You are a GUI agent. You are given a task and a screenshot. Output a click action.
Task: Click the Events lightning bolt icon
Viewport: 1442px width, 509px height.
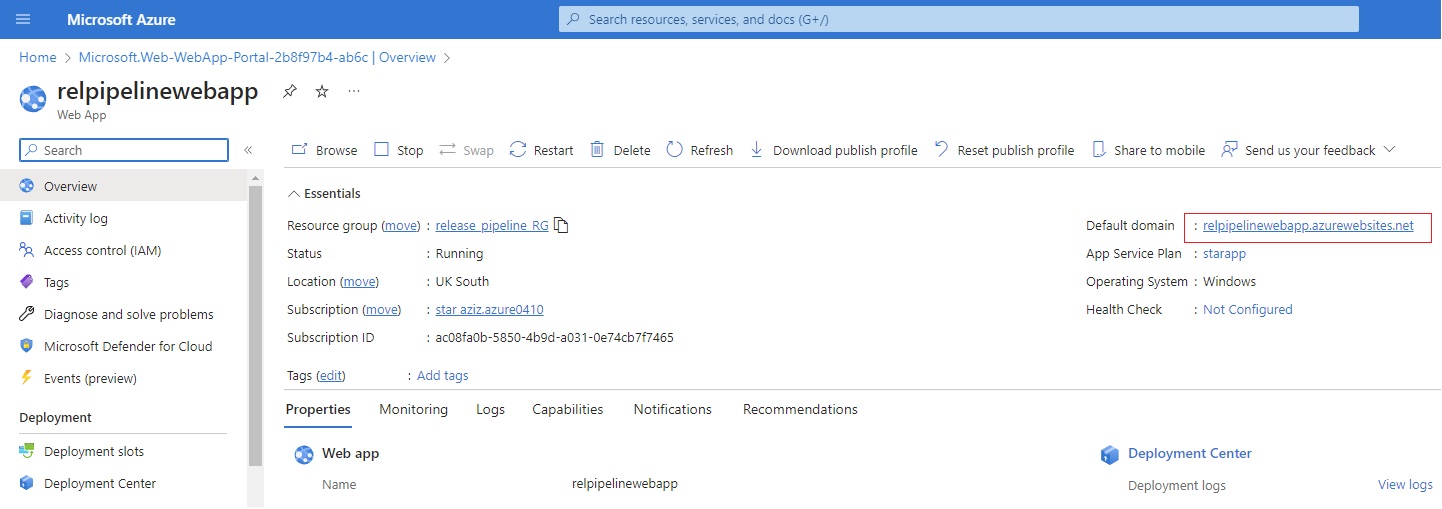tap(27, 378)
